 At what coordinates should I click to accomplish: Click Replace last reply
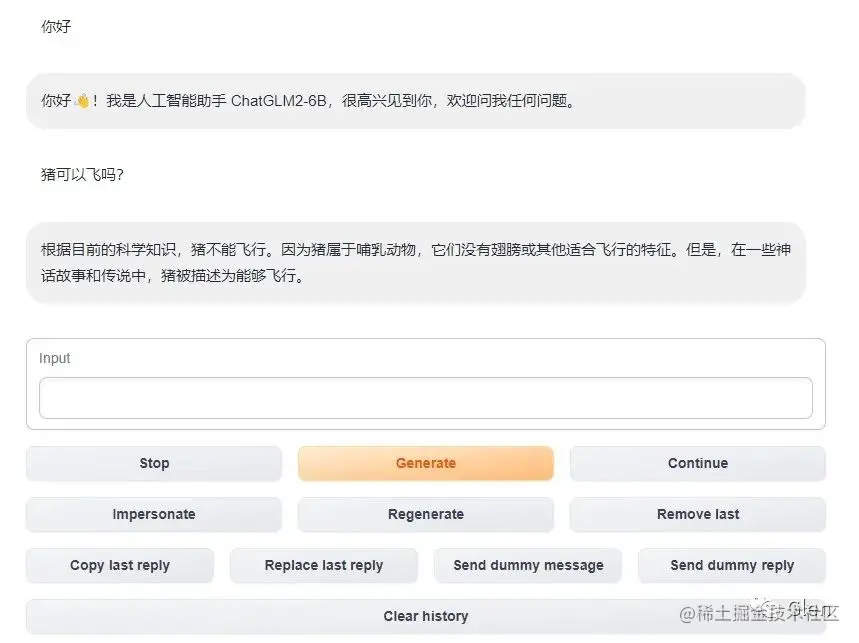323,565
